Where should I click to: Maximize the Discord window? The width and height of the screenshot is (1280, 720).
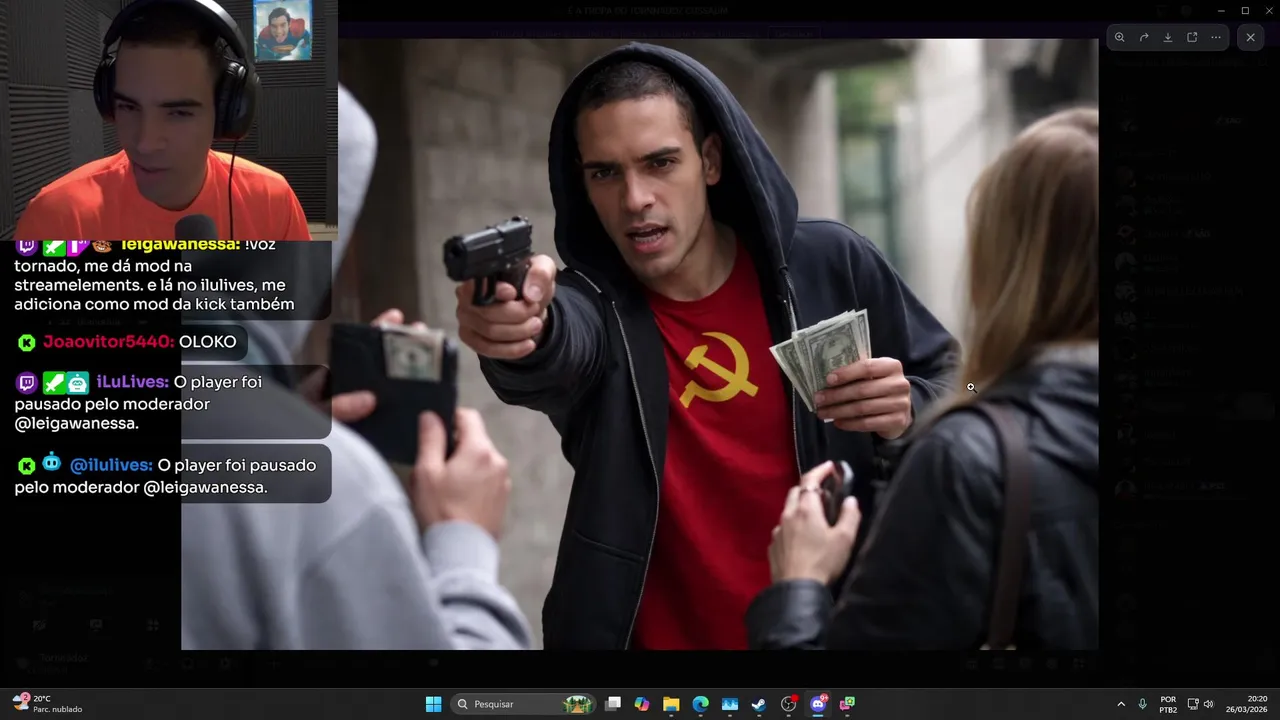coord(1245,10)
